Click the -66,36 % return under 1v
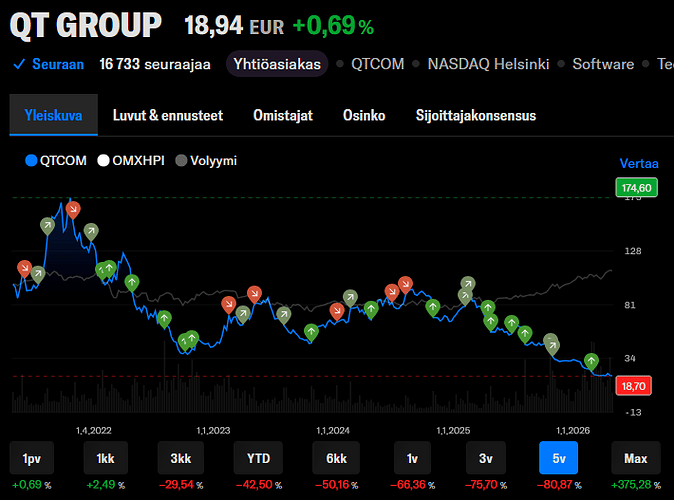Screen dimensions: 674x500 click(412, 485)
